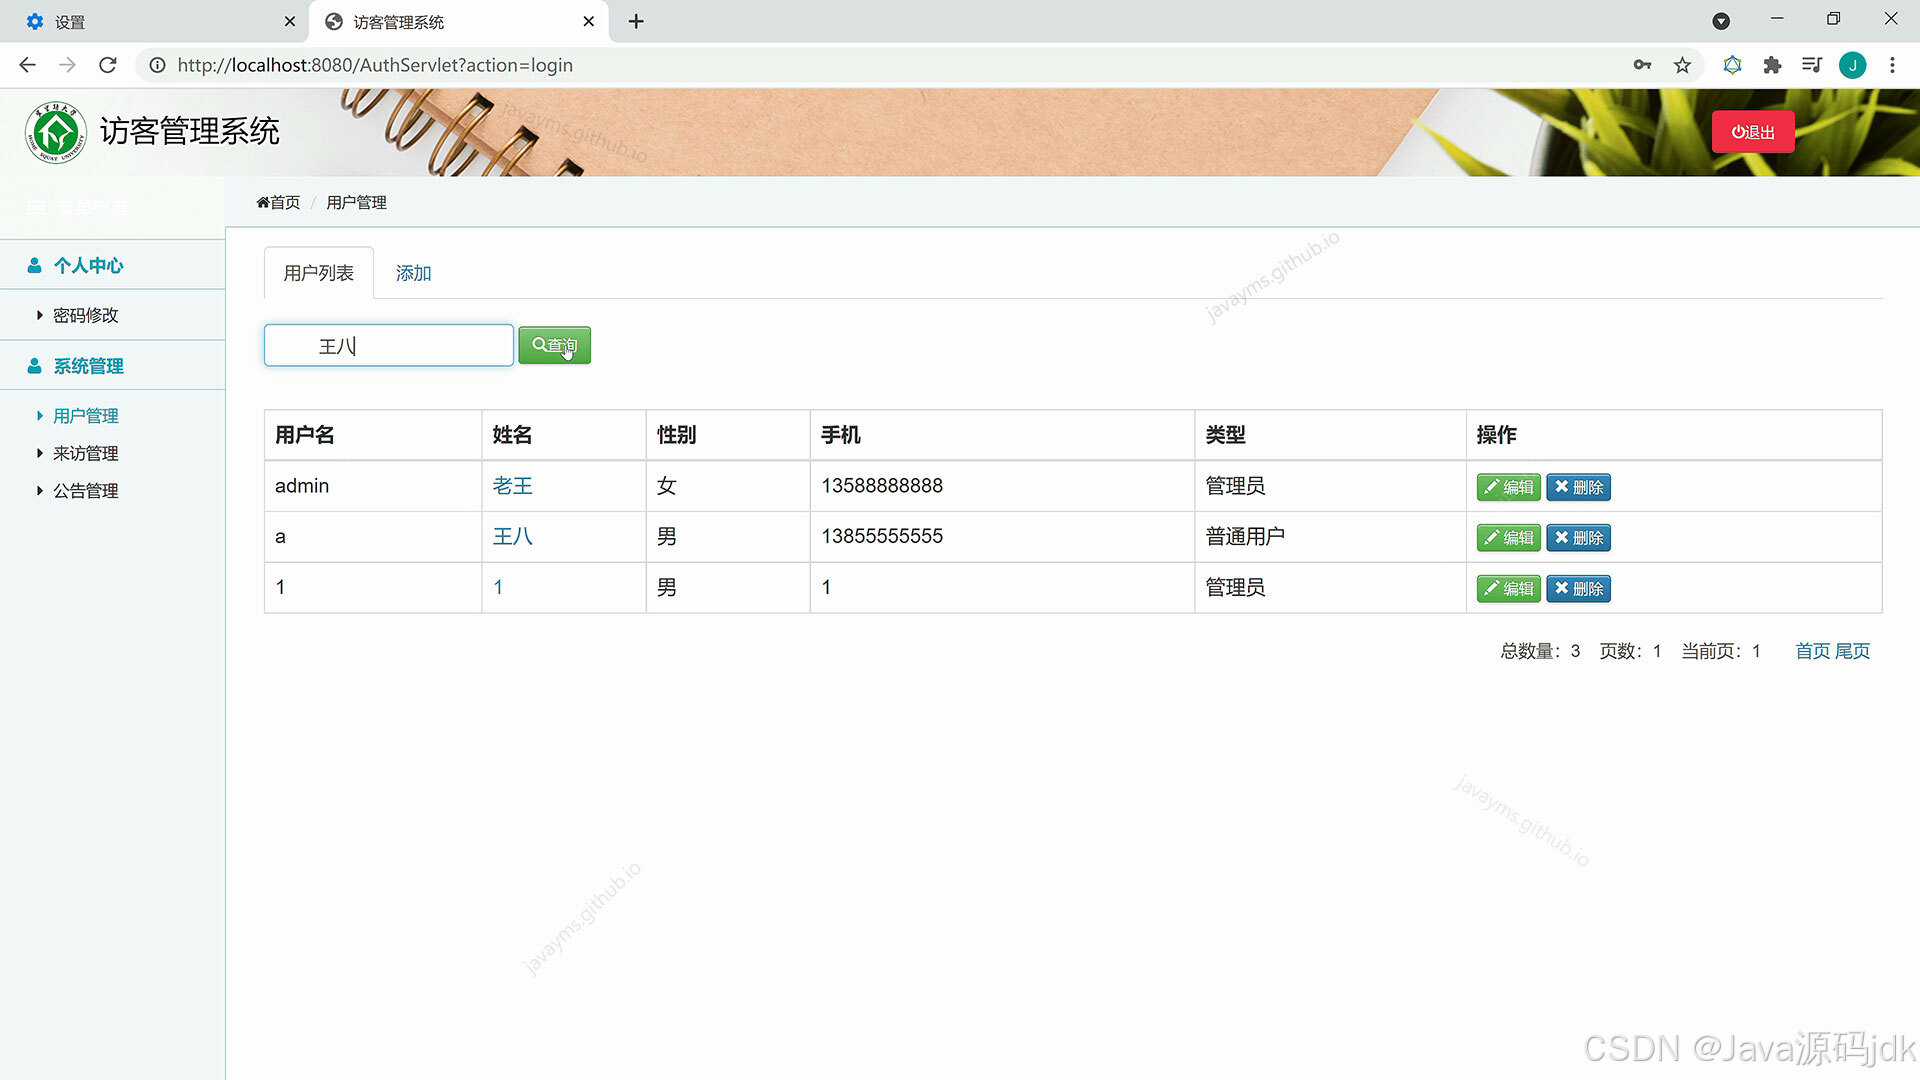Open the Chrome three-dot menu

pos(1892,65)
